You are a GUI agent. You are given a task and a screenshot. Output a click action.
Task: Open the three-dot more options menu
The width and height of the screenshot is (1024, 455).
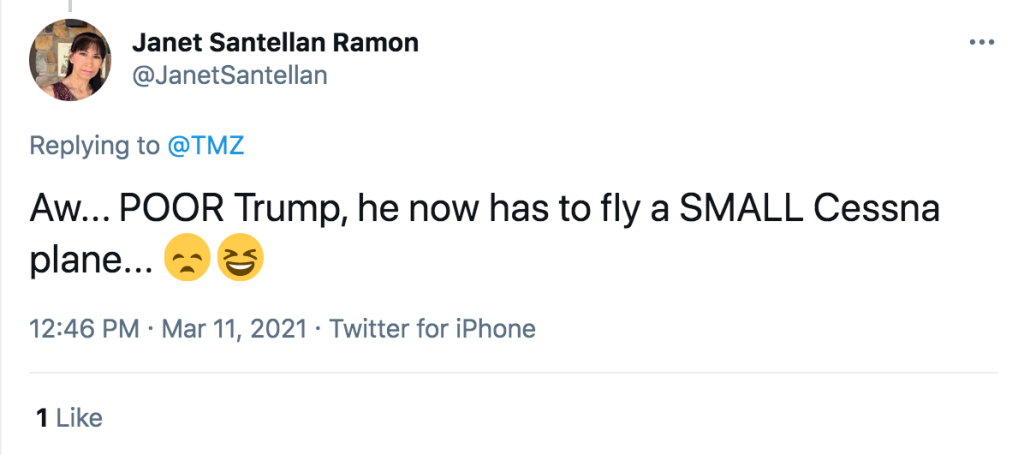(x=982, y=42)
